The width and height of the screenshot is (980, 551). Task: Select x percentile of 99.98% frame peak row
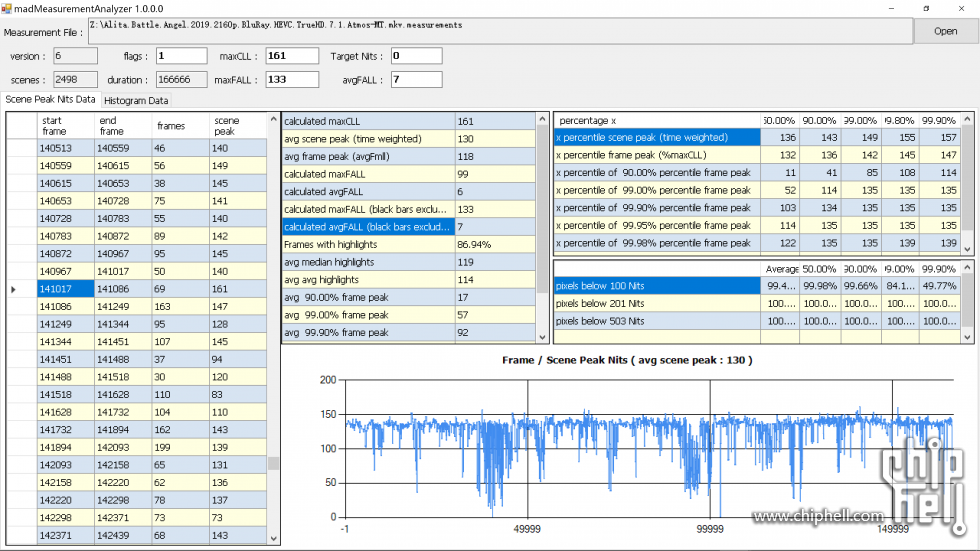[758, 243]
